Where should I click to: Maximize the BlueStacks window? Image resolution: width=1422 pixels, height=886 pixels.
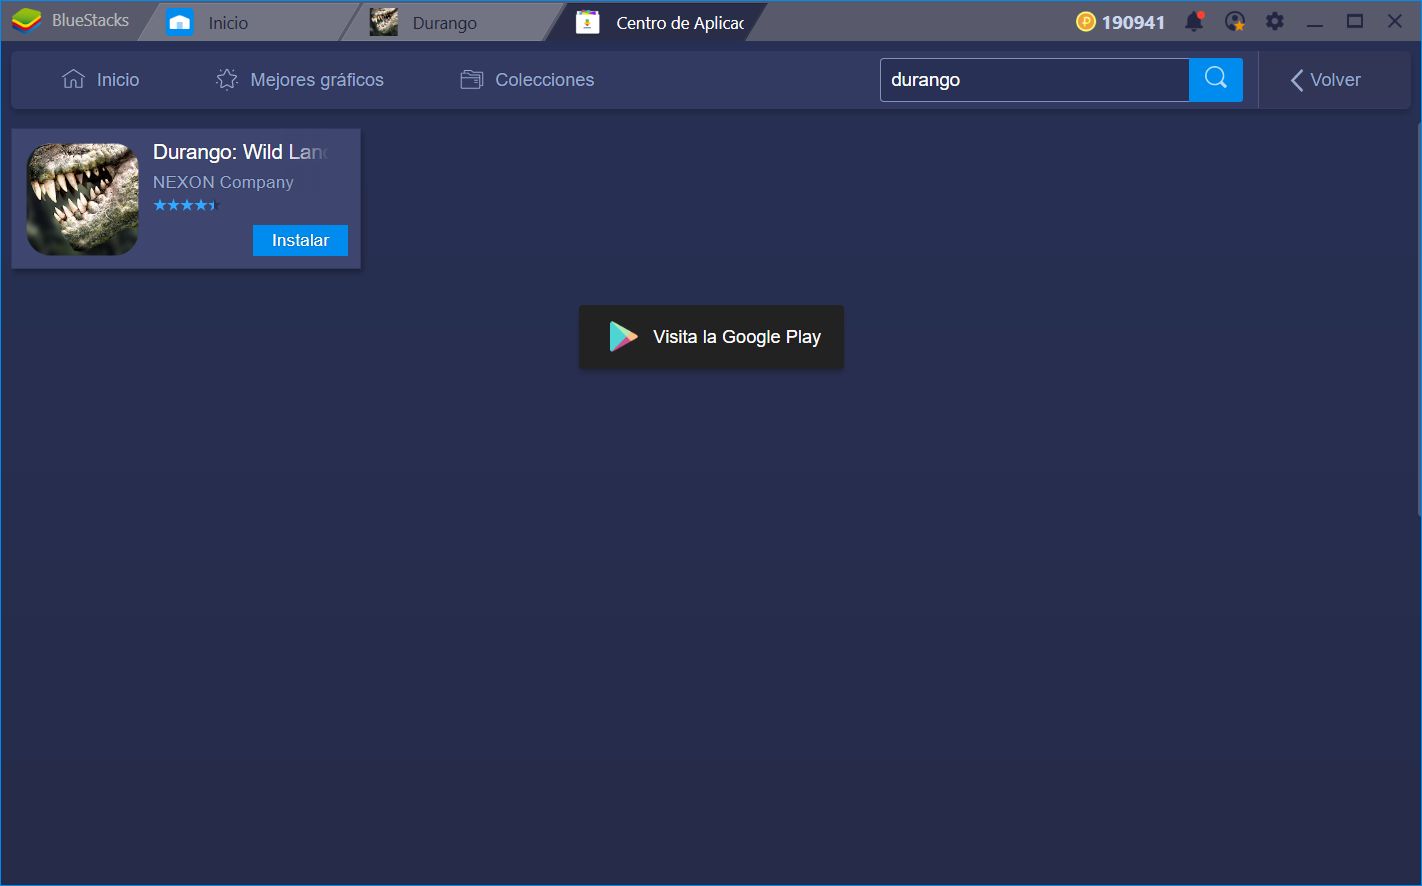(x=1355, y=21)
